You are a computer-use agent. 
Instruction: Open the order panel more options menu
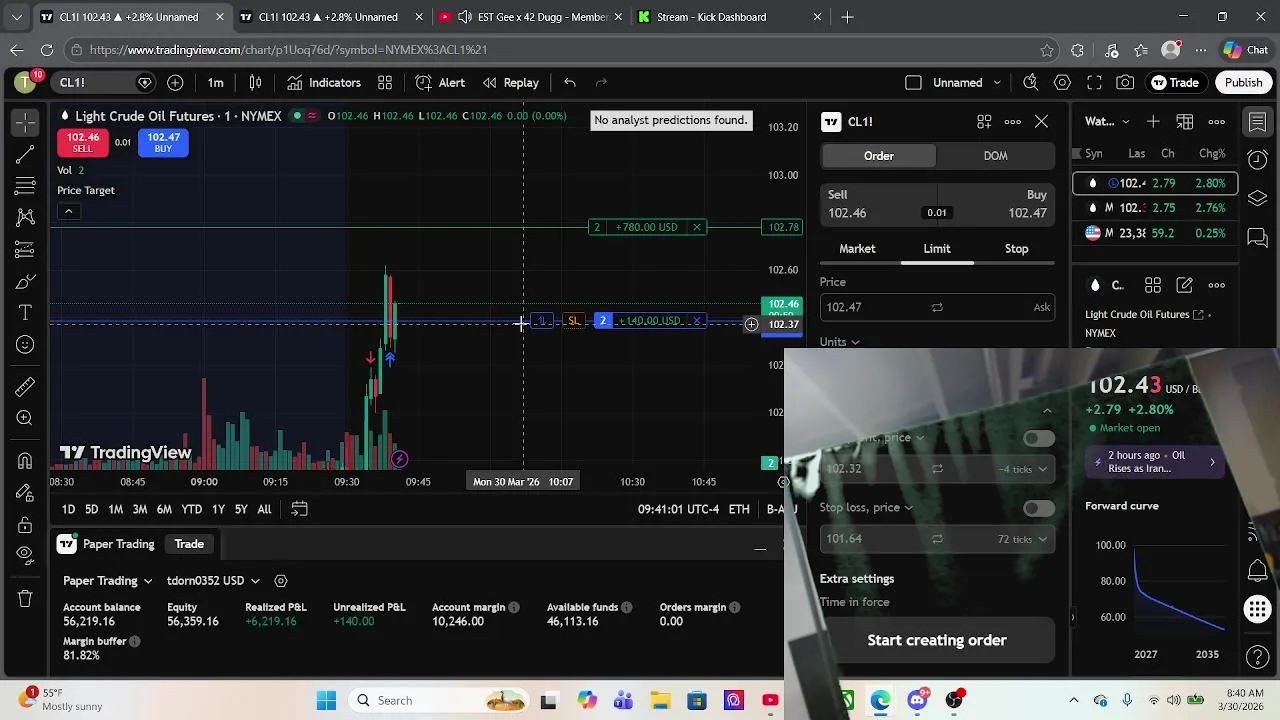tap(1013, 122)
